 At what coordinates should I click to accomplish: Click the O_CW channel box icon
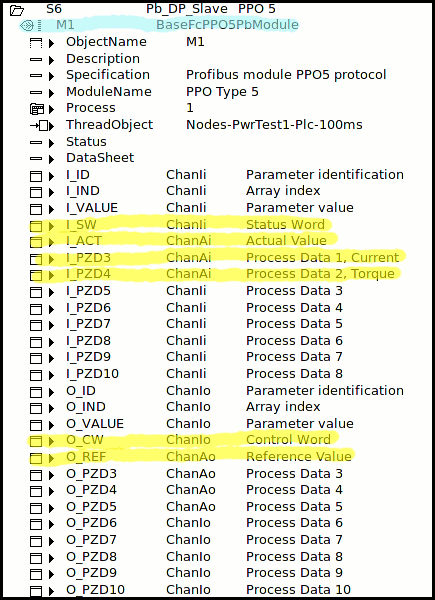[x=36, y=441]
